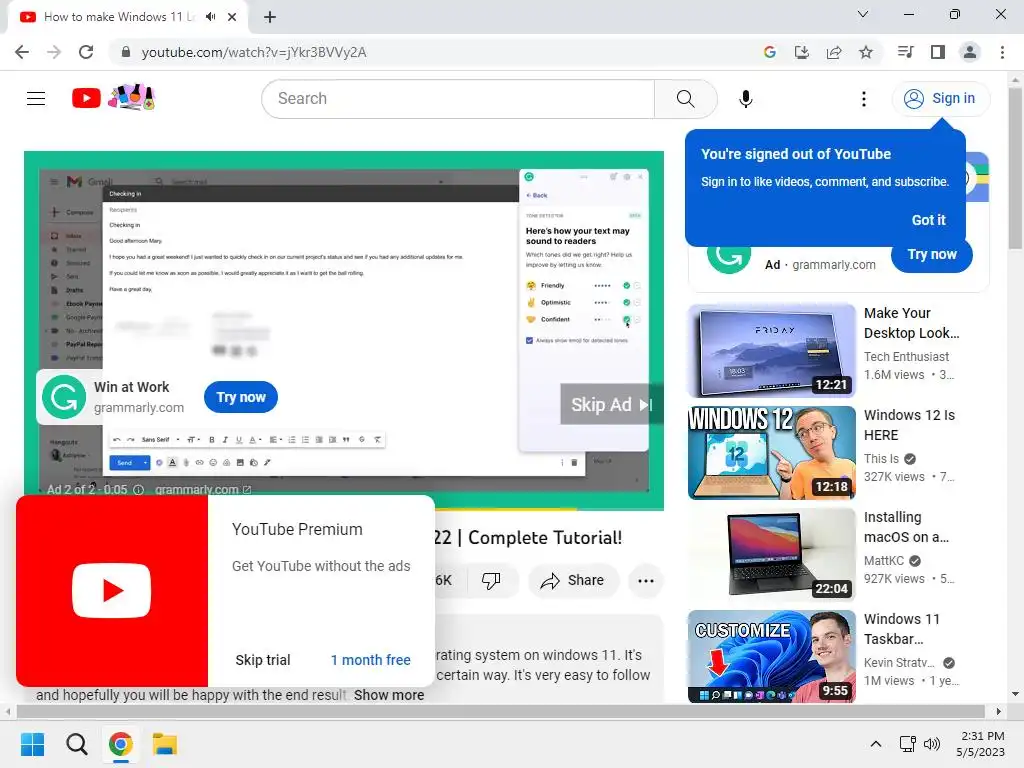This screenshot has height=768, width=1024.
Task: Open Windows 11 Taskbar customize thumbnail
Action: (771, 656)
